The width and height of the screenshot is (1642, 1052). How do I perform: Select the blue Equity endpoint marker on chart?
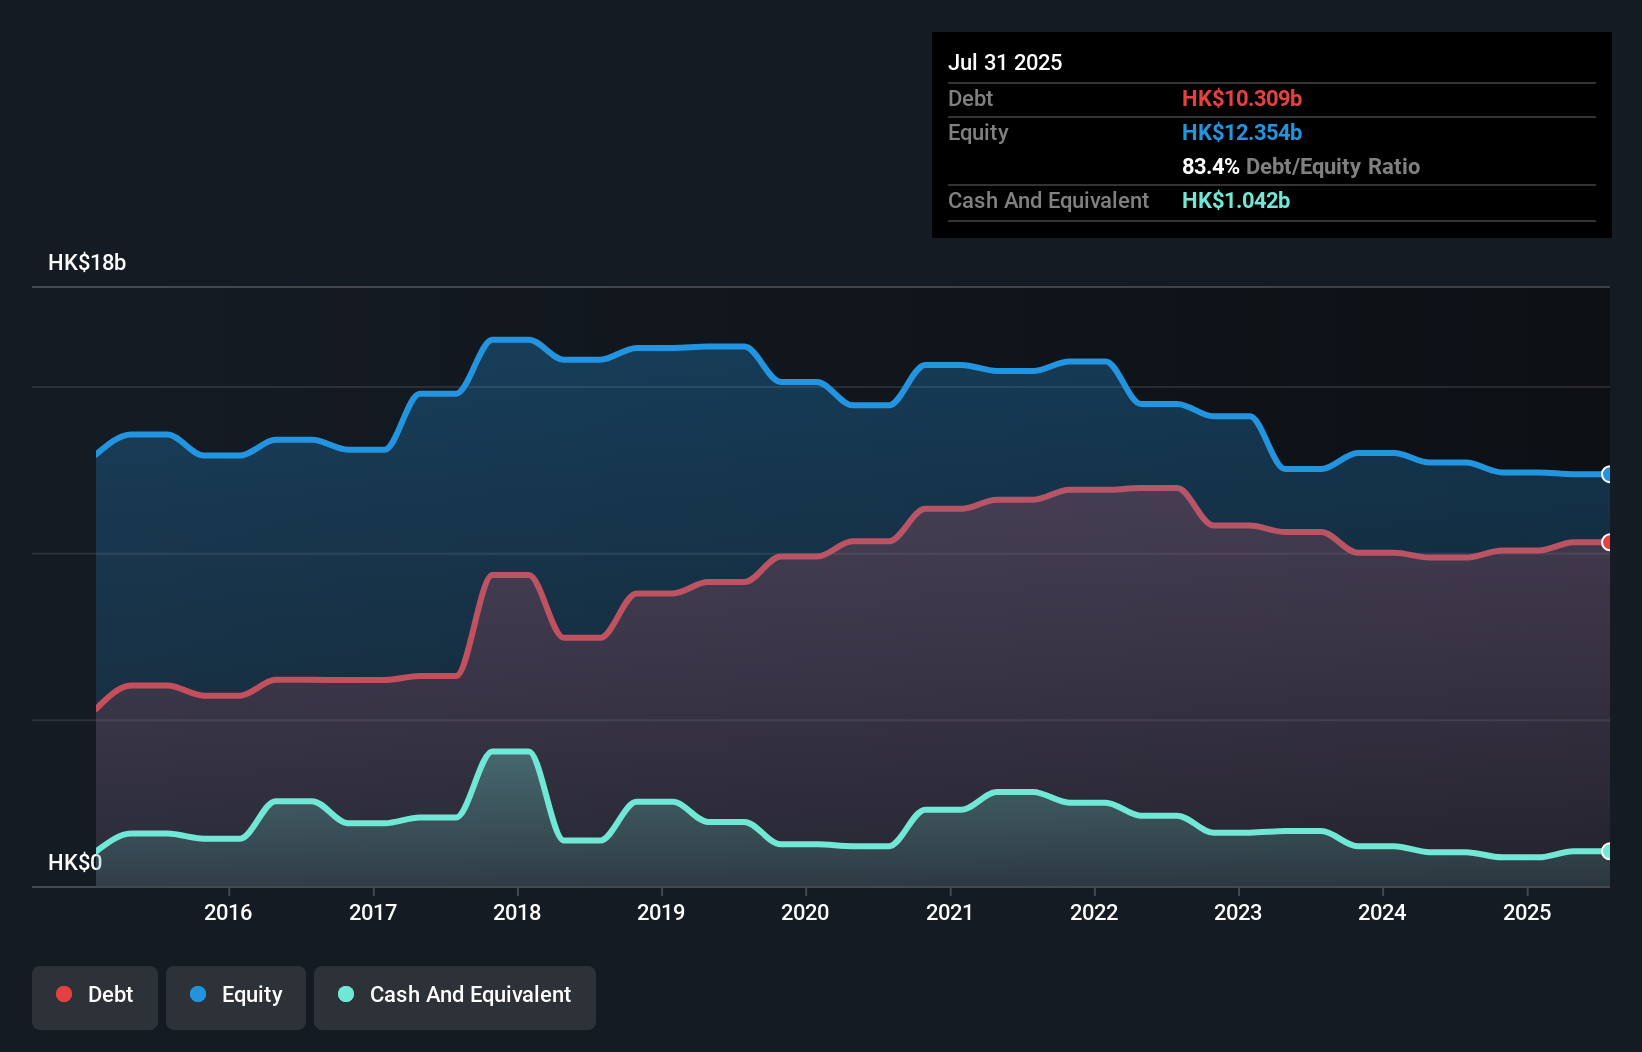pos(1605,475)
